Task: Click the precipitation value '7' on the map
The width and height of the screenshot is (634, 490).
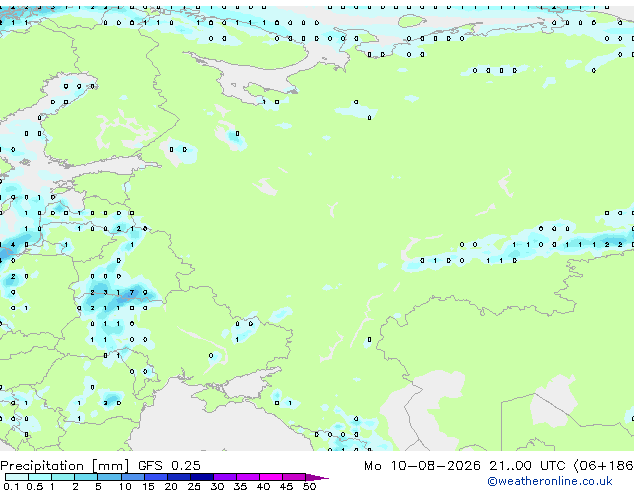Action: pos(132,292)
